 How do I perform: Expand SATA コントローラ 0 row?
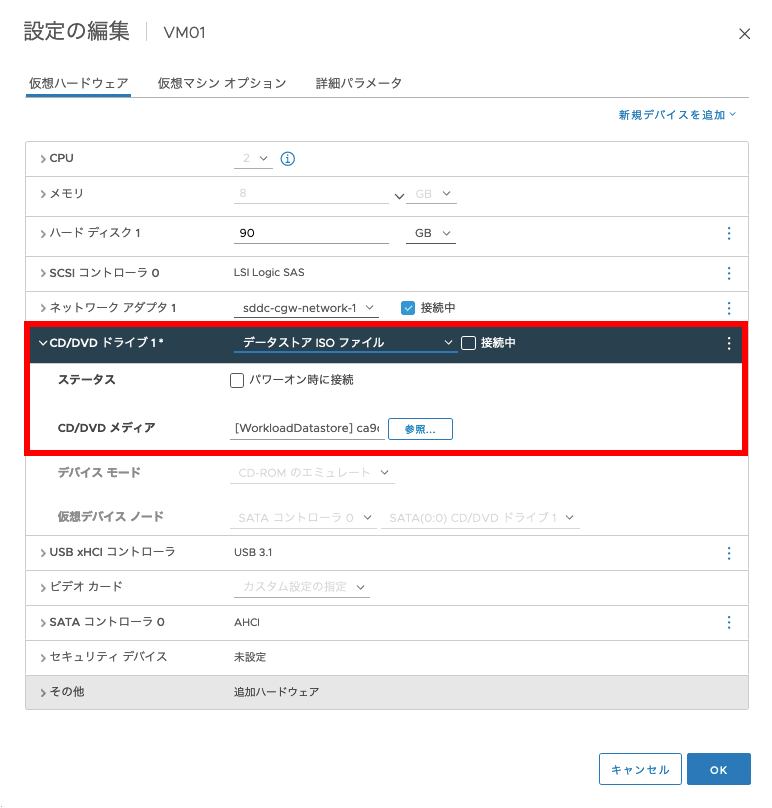(x=43, y=623)
